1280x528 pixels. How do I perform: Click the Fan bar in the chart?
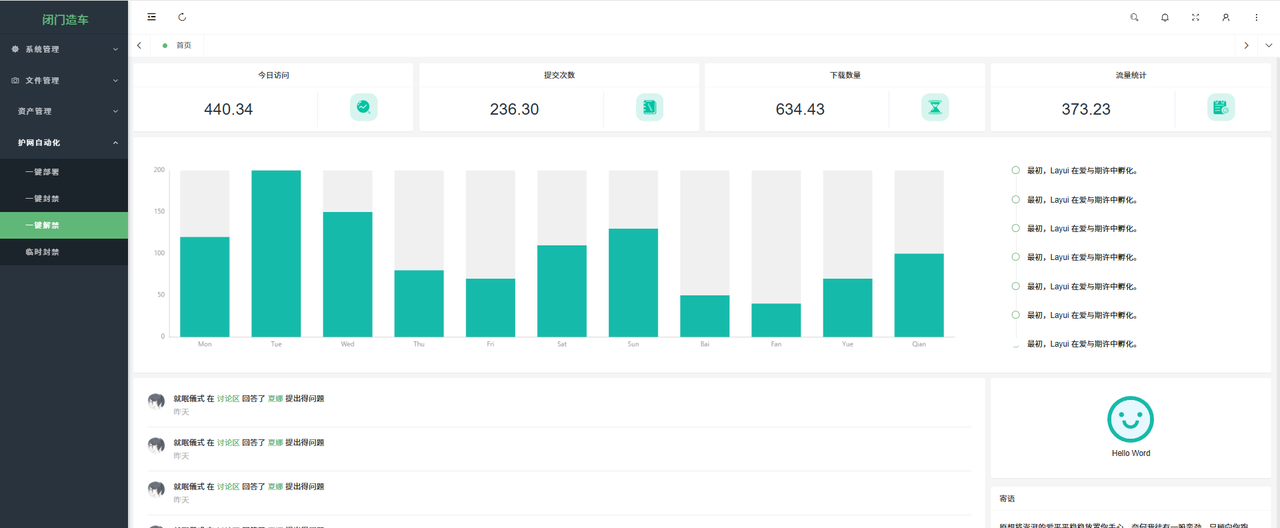[776, 320]
